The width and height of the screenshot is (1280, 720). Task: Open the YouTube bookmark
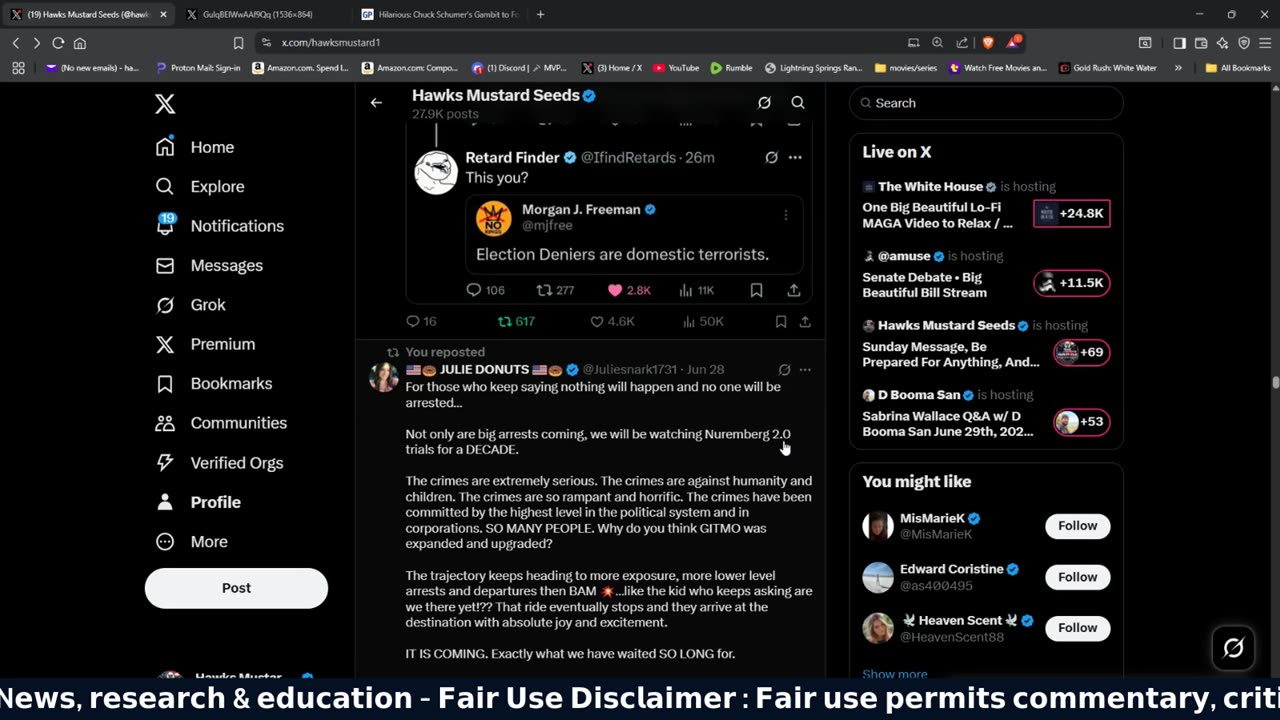tap(676, 68)
